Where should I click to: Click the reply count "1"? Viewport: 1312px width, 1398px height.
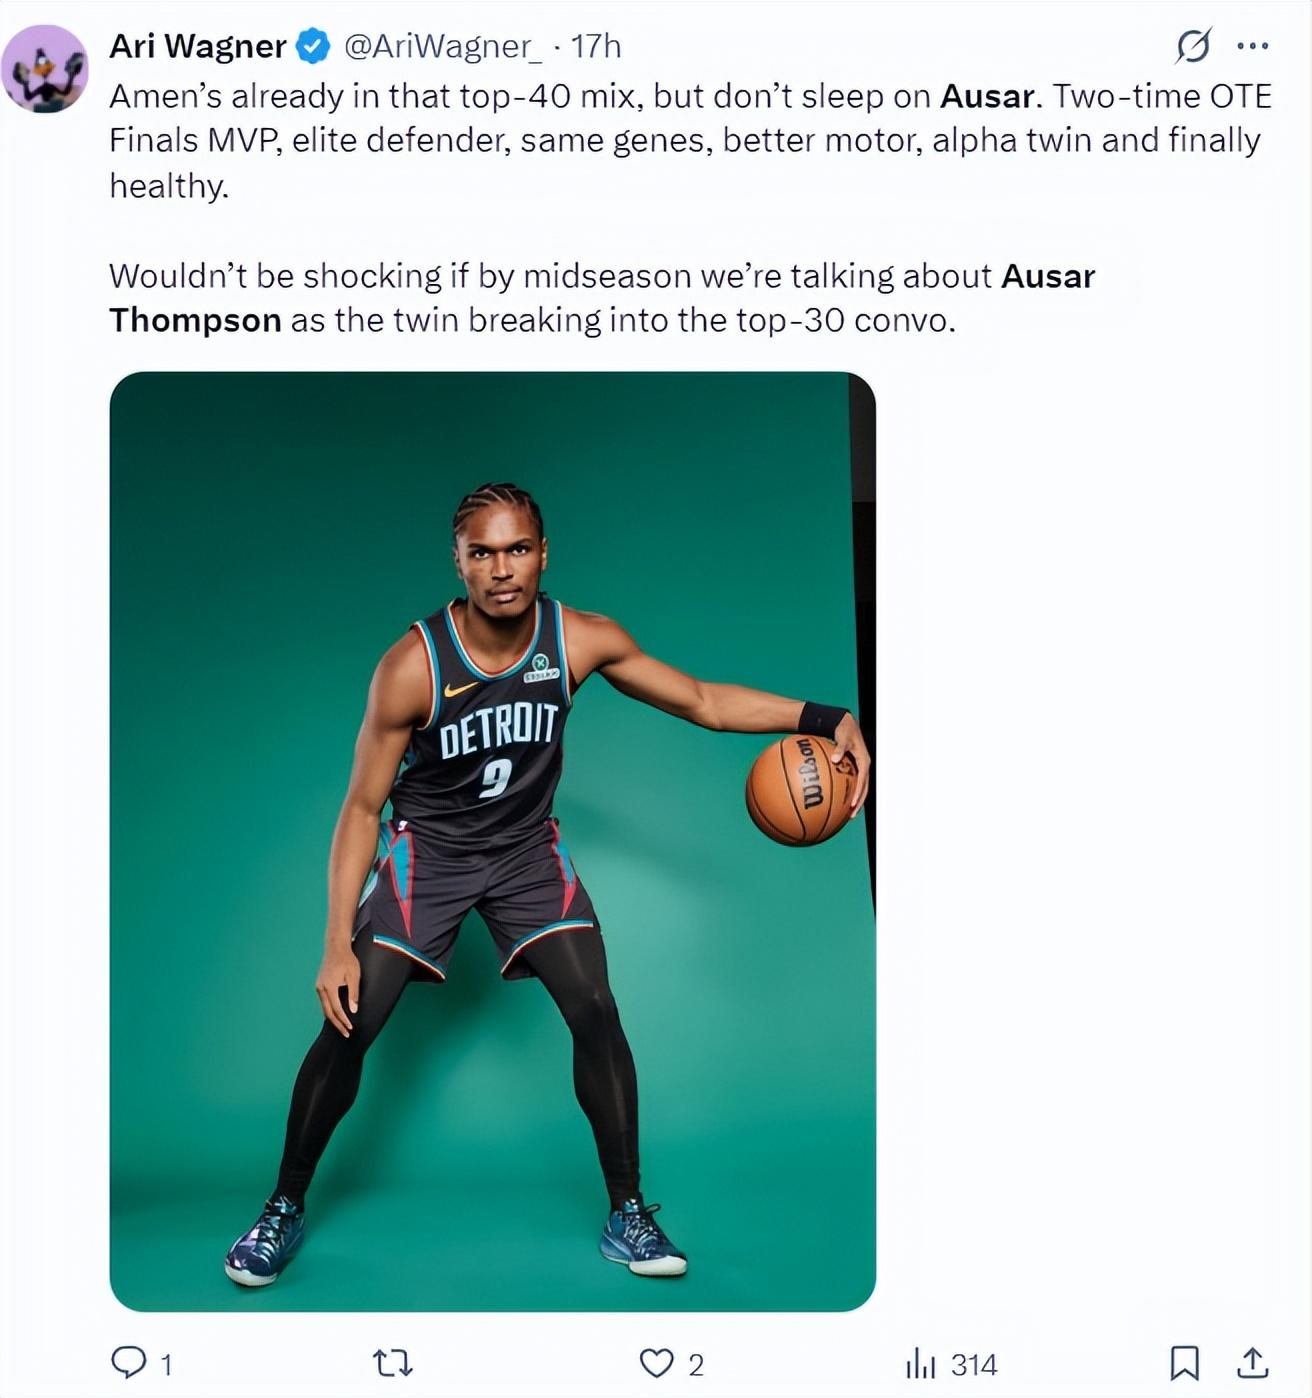(167, 1365)
